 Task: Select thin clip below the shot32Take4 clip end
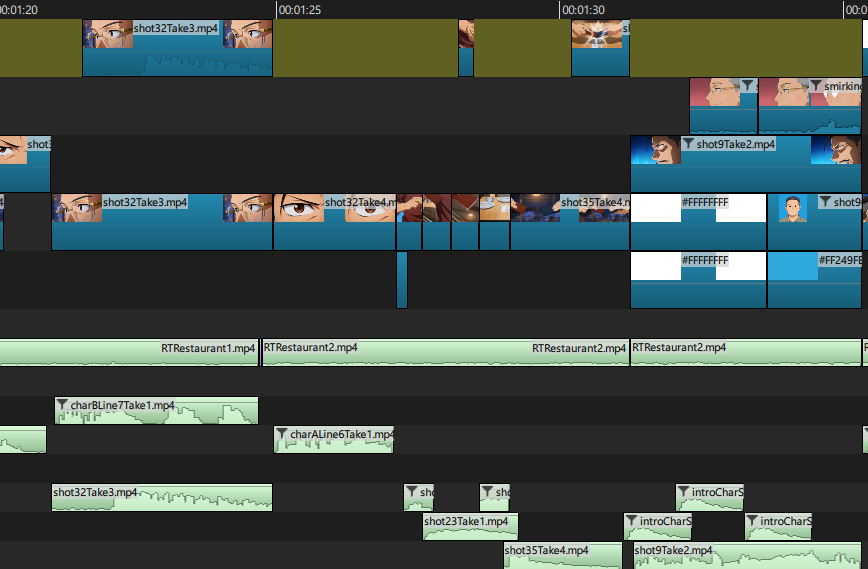pos(402,280)
